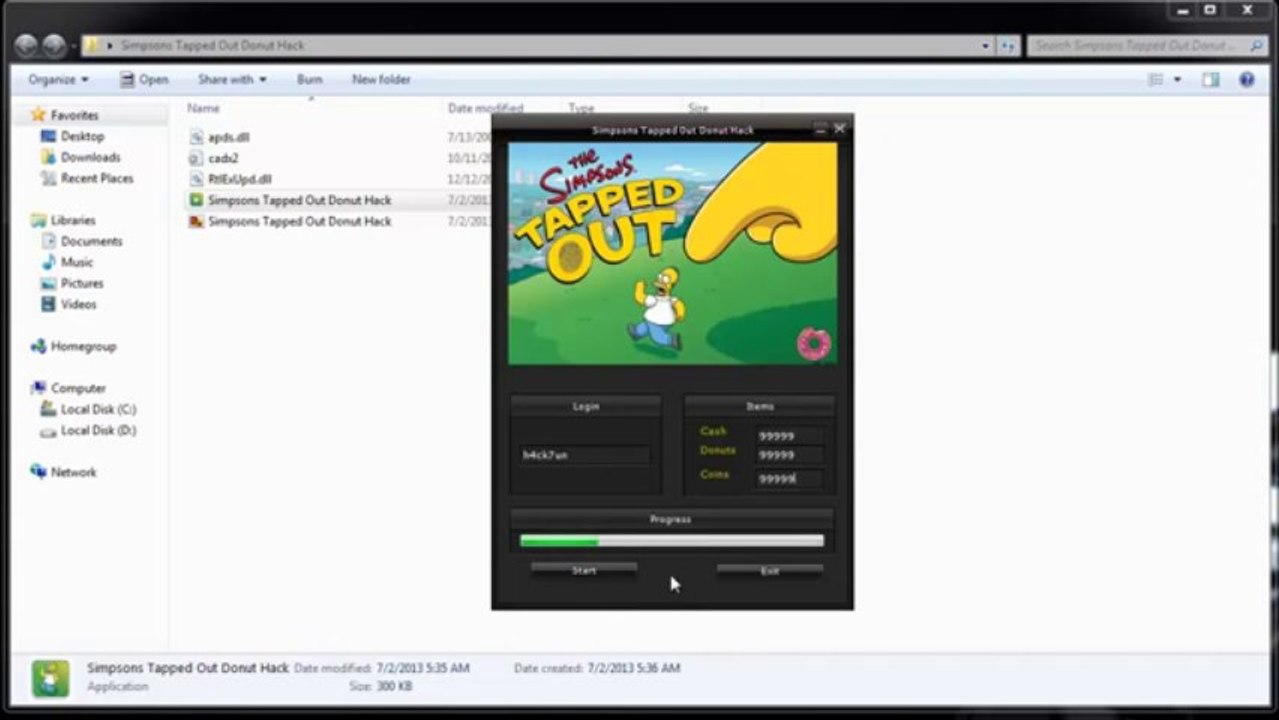The width and height of the screenshot is (1279, 720).
Task: Click the search magnifier icon
Action: click(x=1256, y=46)
